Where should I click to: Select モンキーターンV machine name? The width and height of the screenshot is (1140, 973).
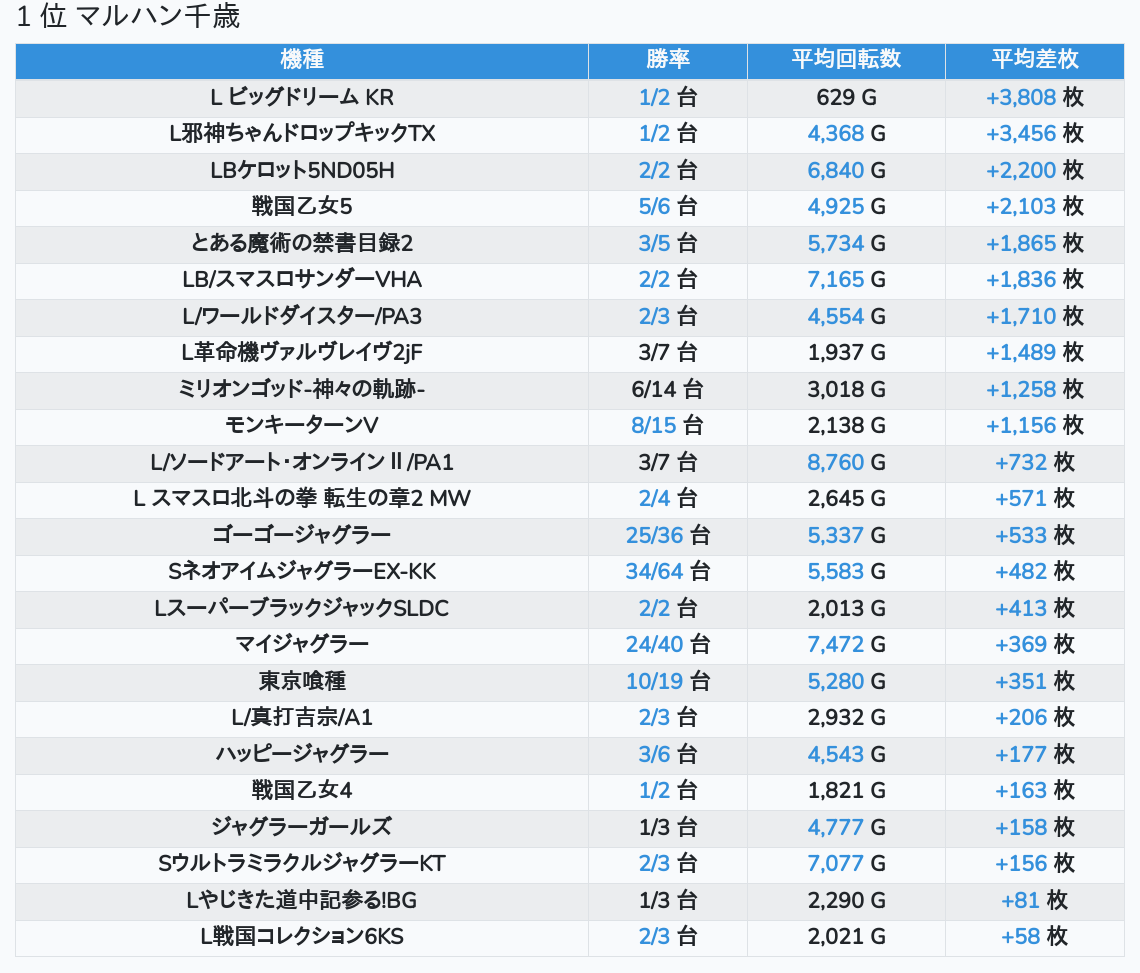[x=302, y=425]
